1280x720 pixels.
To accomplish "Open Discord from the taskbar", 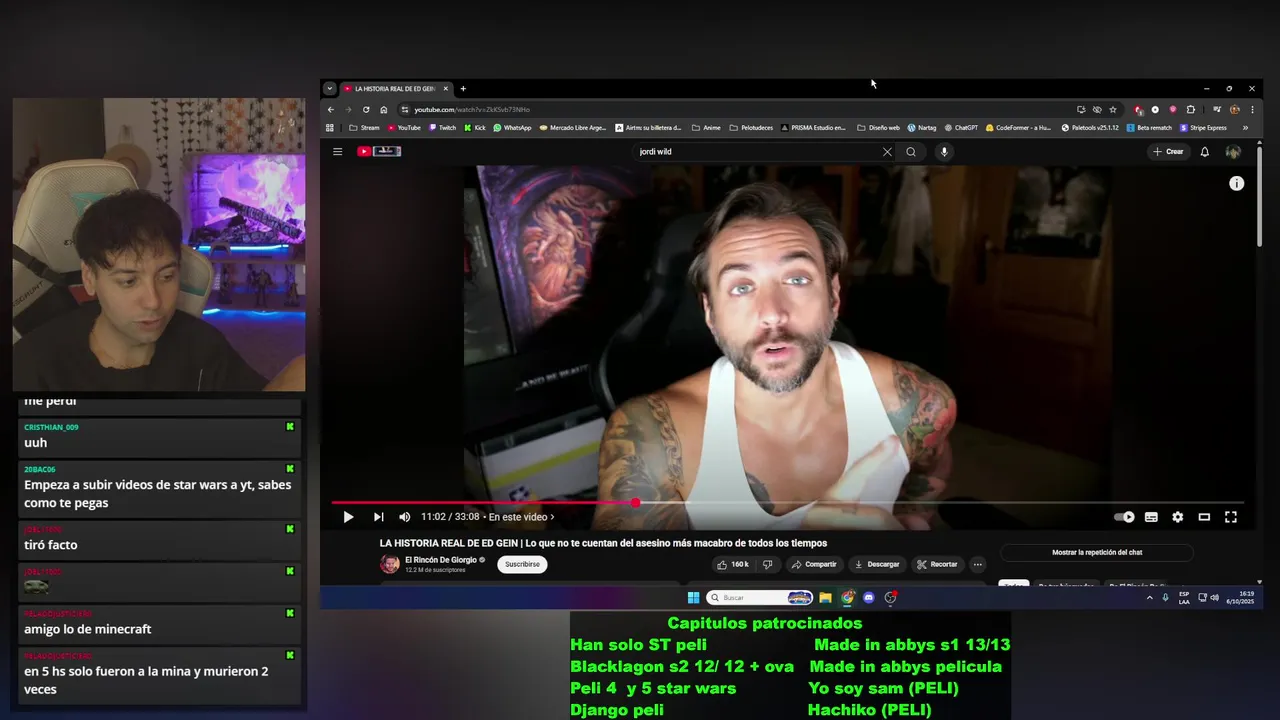I will (869, 598).
